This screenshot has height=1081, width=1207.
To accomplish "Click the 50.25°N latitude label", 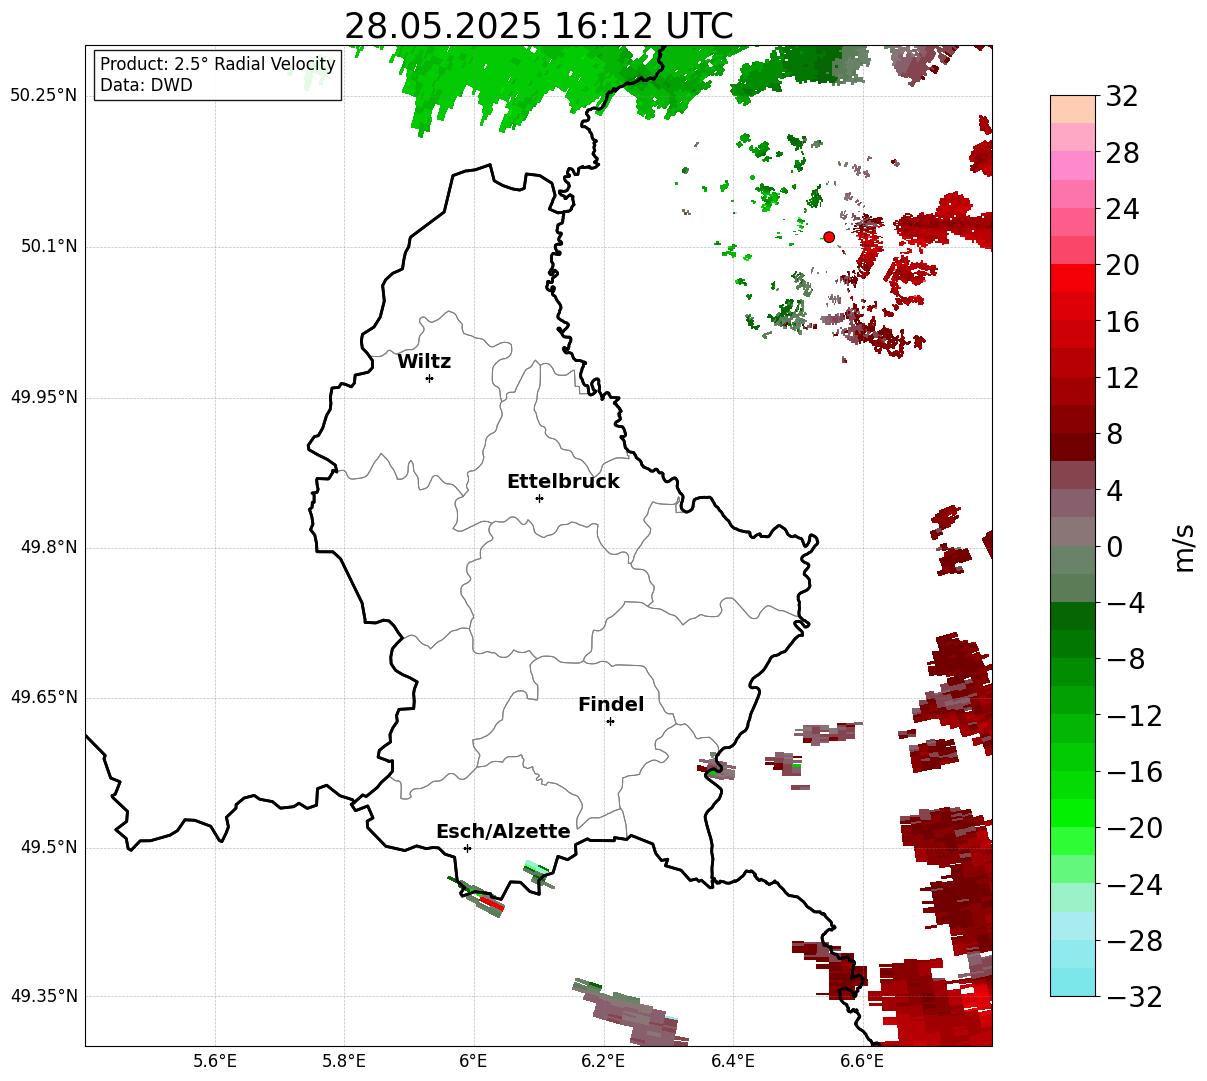I will click(x=43, y=96).
